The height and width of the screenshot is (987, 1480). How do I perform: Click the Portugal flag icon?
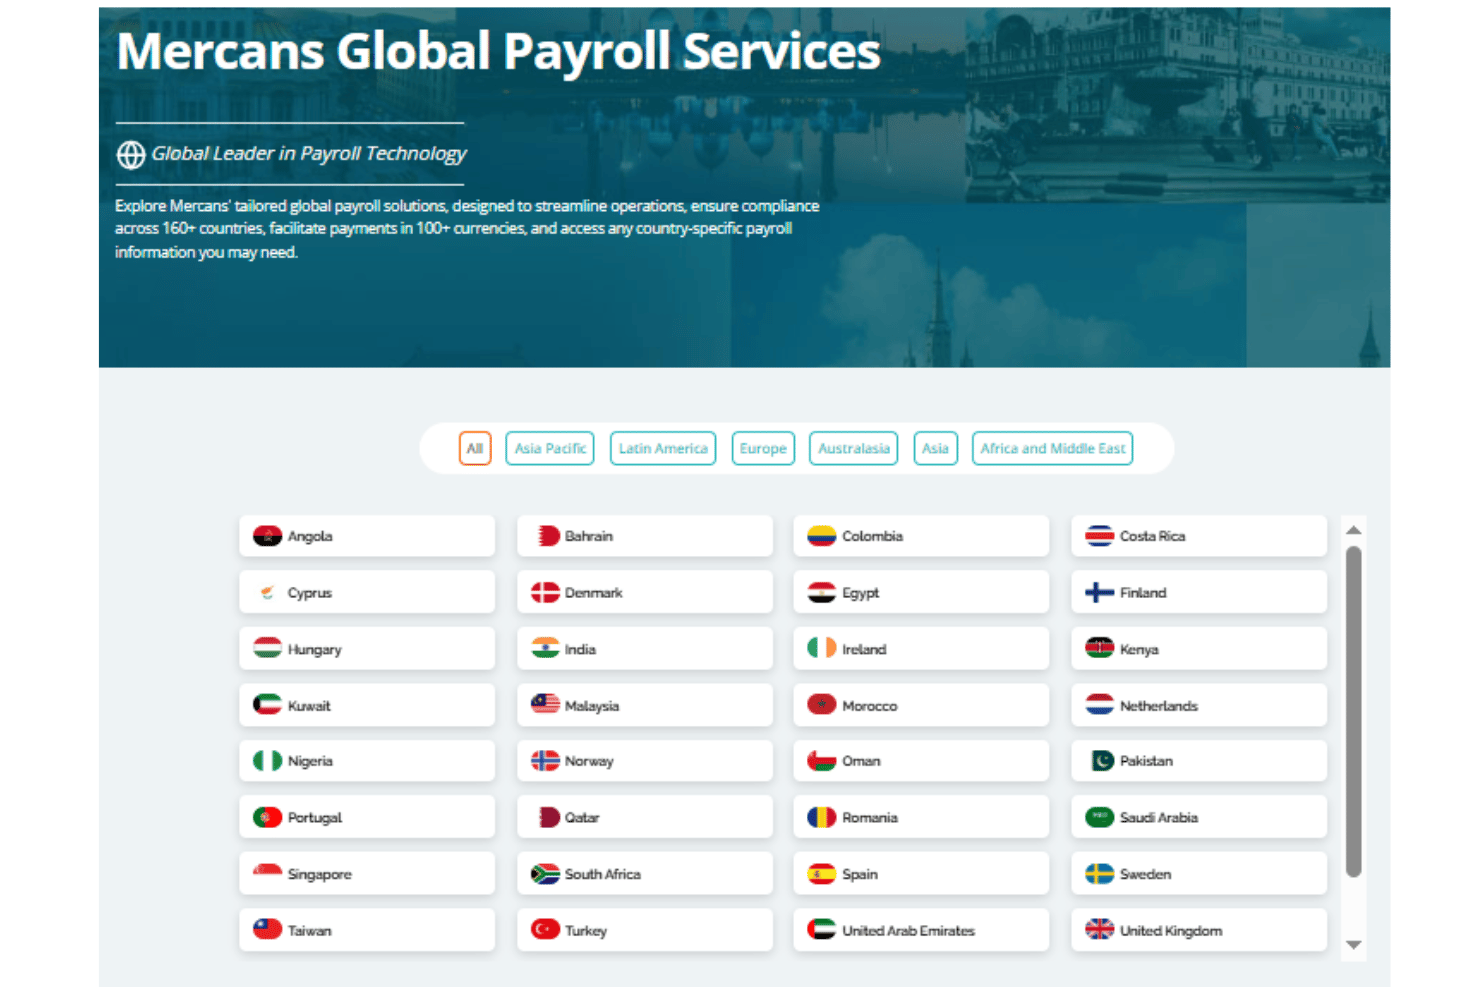(x=267, y=817)
